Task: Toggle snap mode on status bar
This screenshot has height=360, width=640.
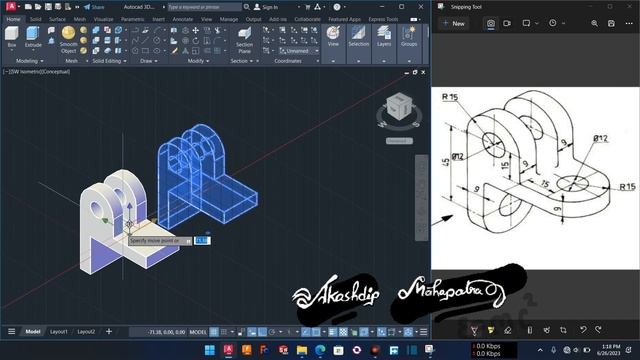Action: 224,332
